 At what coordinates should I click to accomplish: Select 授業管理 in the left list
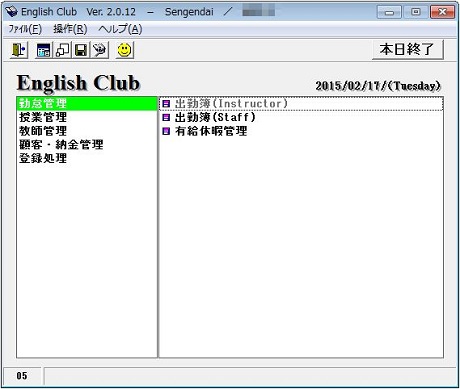coord(87,117)
